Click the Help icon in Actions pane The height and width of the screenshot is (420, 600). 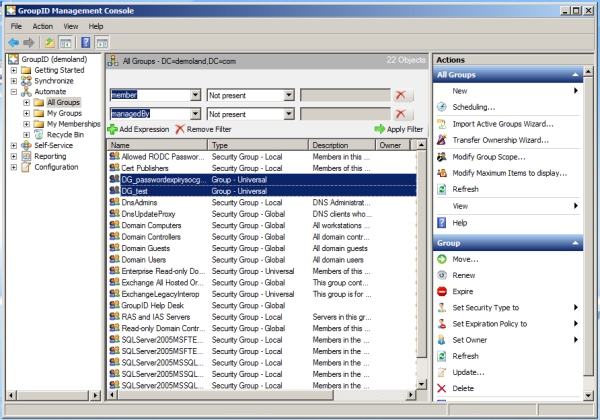coord(442,223)
